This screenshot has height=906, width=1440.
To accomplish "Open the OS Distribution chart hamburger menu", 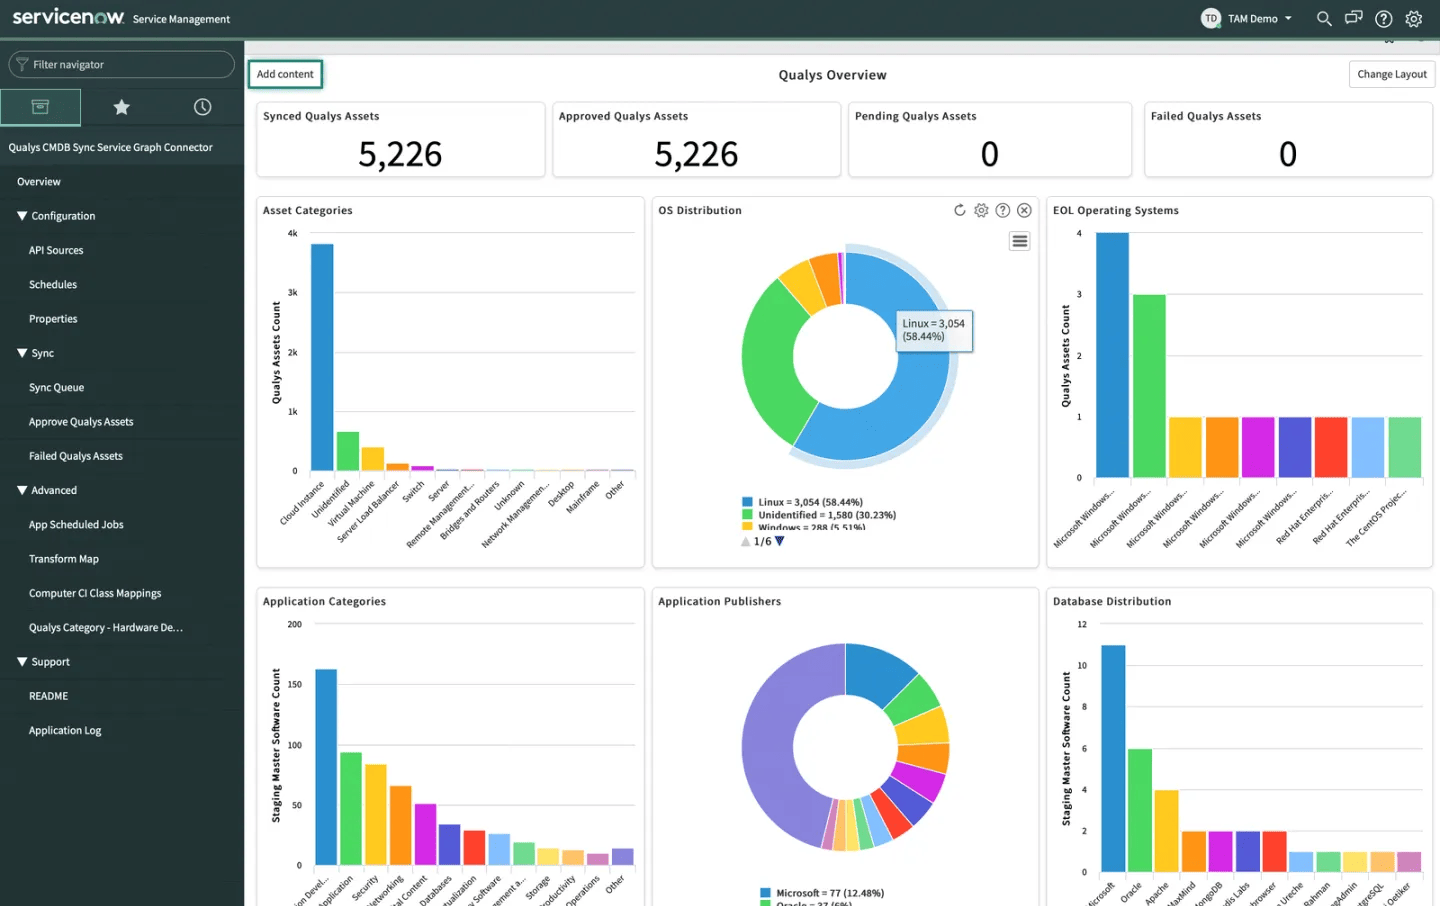I will [1019, 241].
